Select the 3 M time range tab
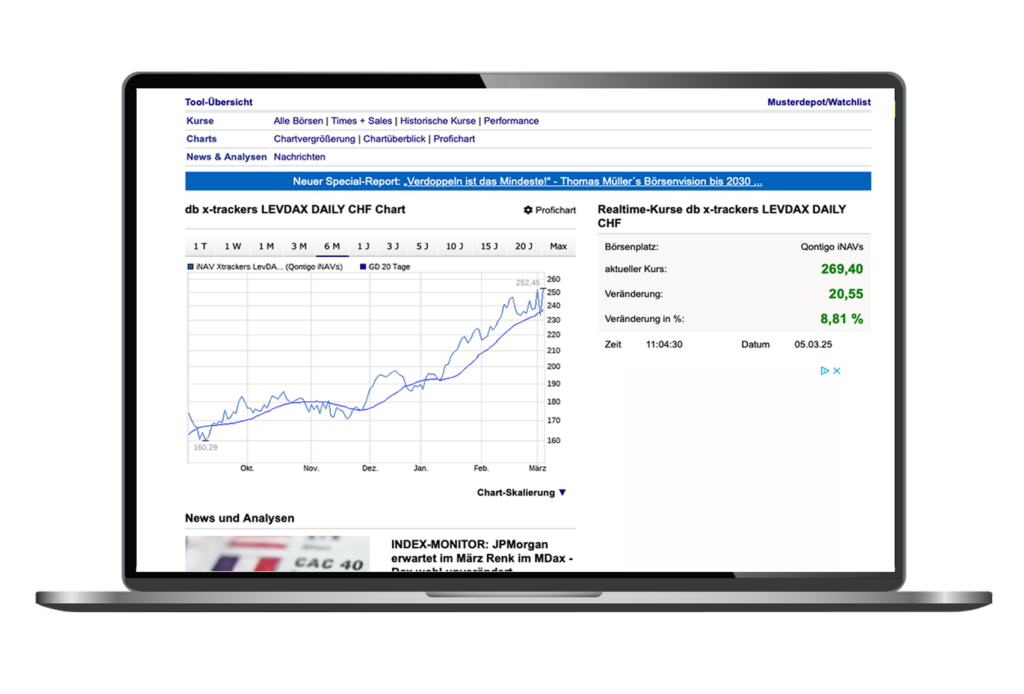Viewport: 1024px width, 694px height. 298,247
